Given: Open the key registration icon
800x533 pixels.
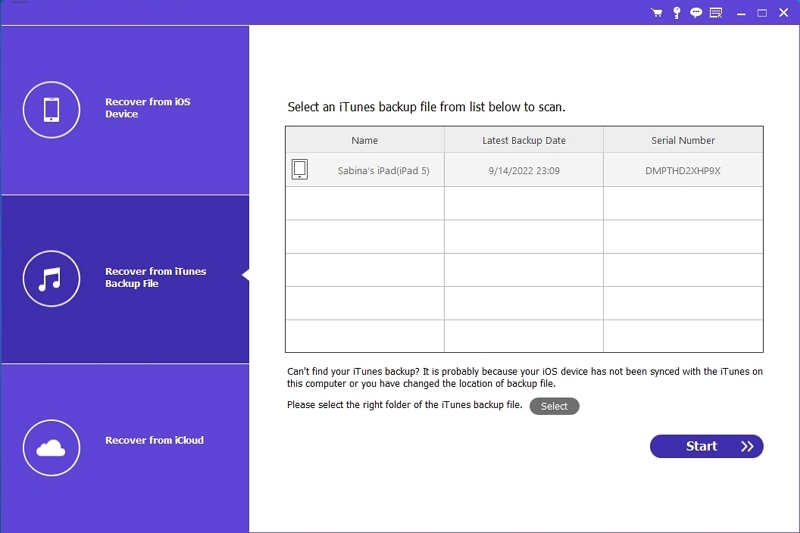Looking at the screenshot, I should pos(677,13).
